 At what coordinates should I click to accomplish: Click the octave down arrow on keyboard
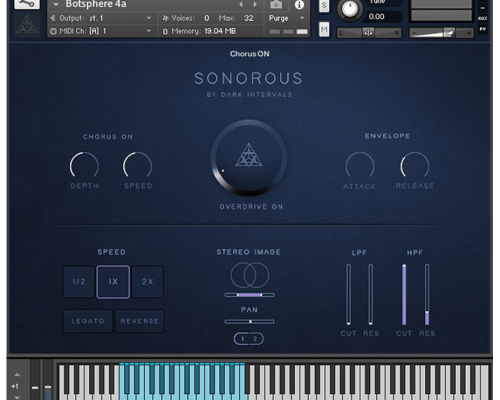(17, 397)
